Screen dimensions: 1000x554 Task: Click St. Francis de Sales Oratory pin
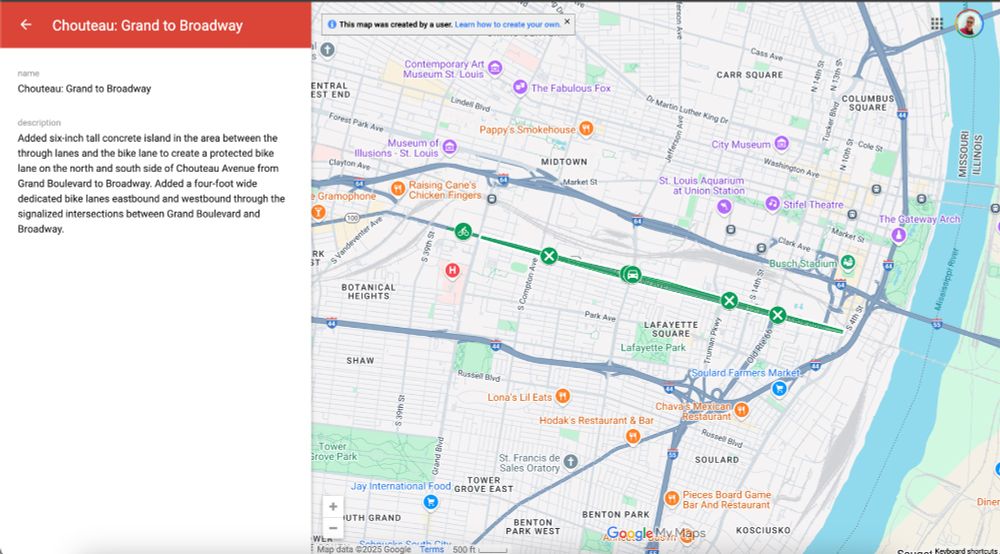[x=571, y=461]
